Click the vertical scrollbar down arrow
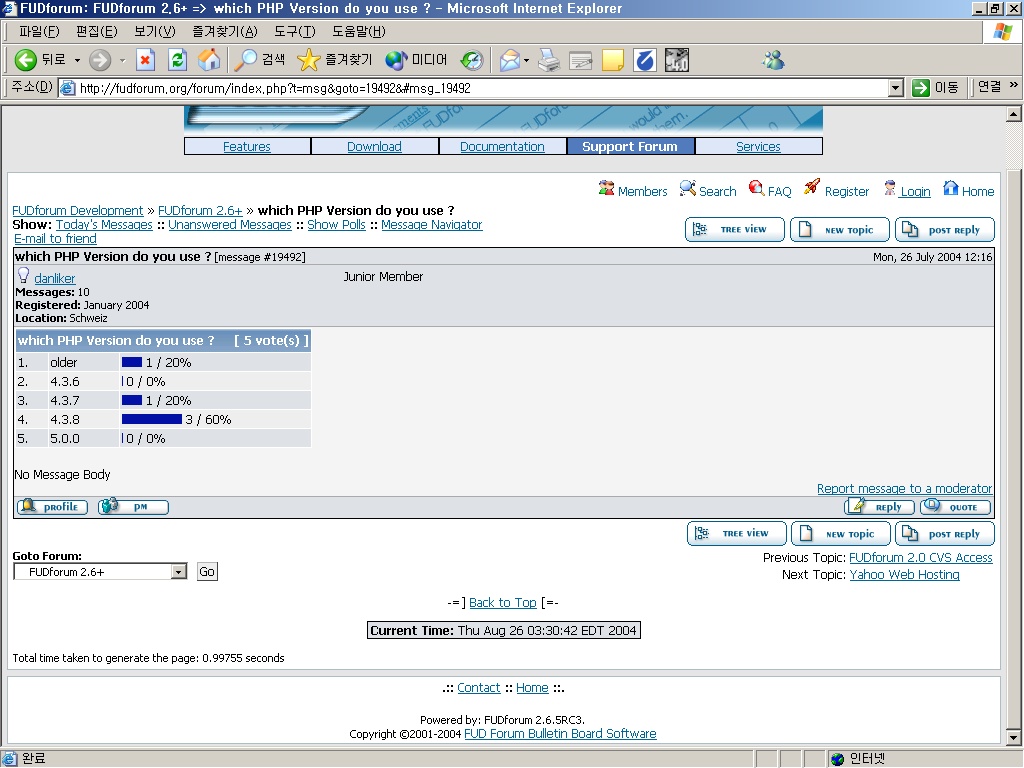 pos(1014,738)
